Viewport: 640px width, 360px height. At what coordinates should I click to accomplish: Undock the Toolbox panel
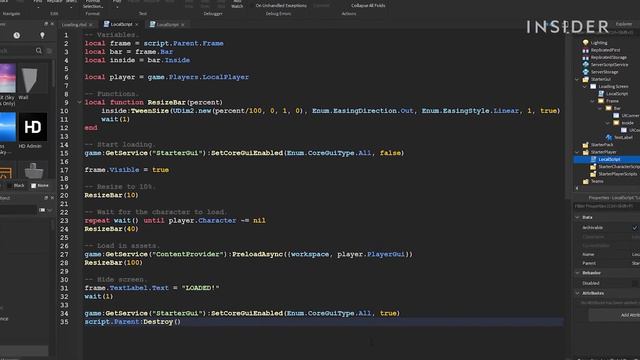pyautogui.click(x=46, y=24)
